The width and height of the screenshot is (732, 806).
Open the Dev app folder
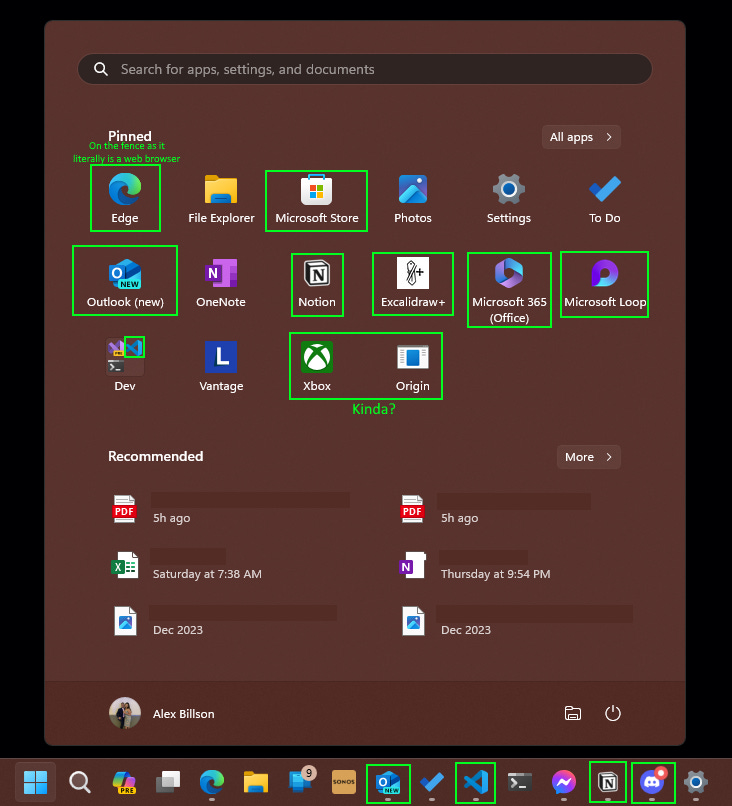coord(125,365)
